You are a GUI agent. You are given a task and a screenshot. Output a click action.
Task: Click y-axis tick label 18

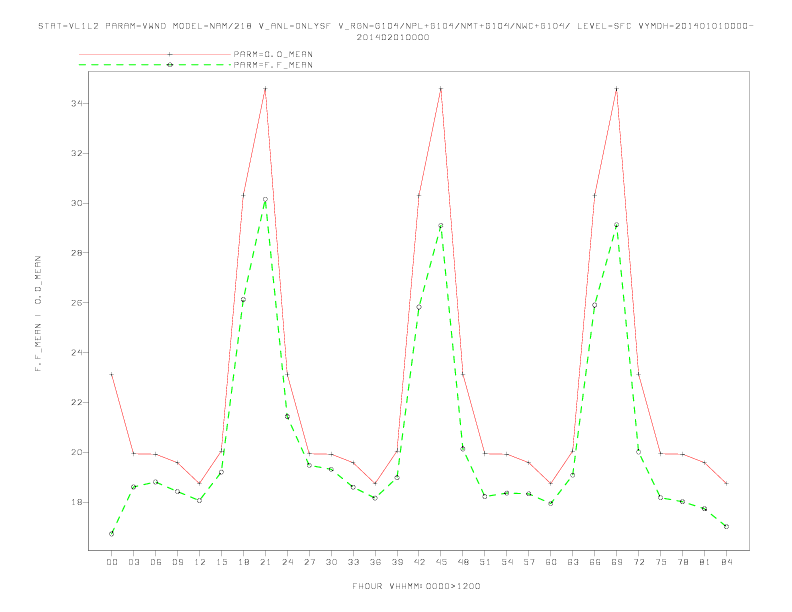coord(77,502)
